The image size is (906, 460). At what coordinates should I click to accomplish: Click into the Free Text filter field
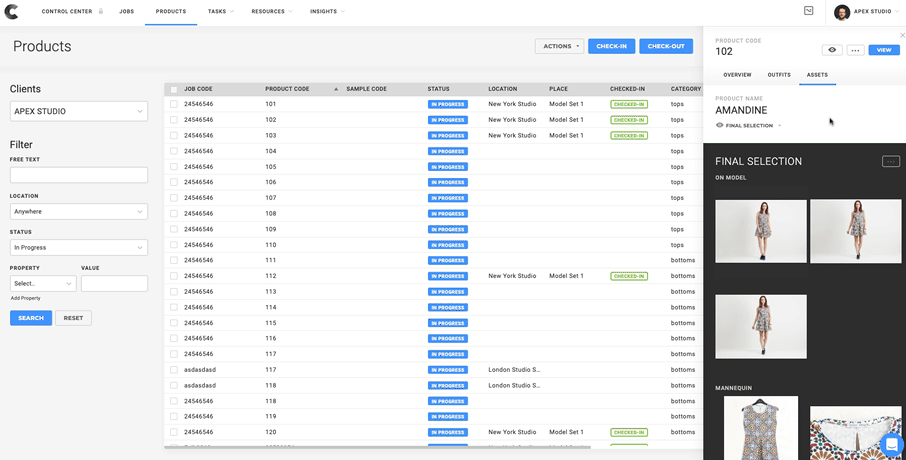(x=79, y=175)
